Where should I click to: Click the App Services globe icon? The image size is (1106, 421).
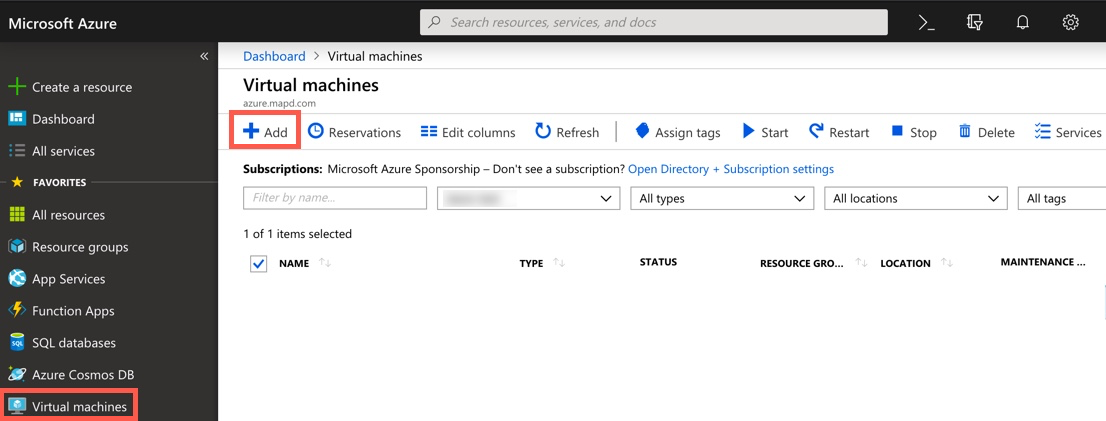click(x=16, y=279)
